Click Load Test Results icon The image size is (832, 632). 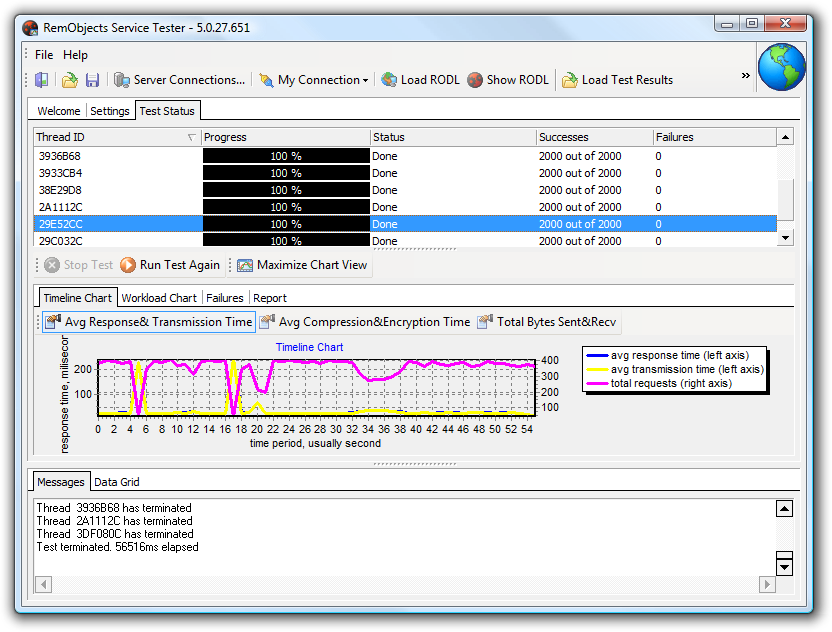(x=570, y=80)
